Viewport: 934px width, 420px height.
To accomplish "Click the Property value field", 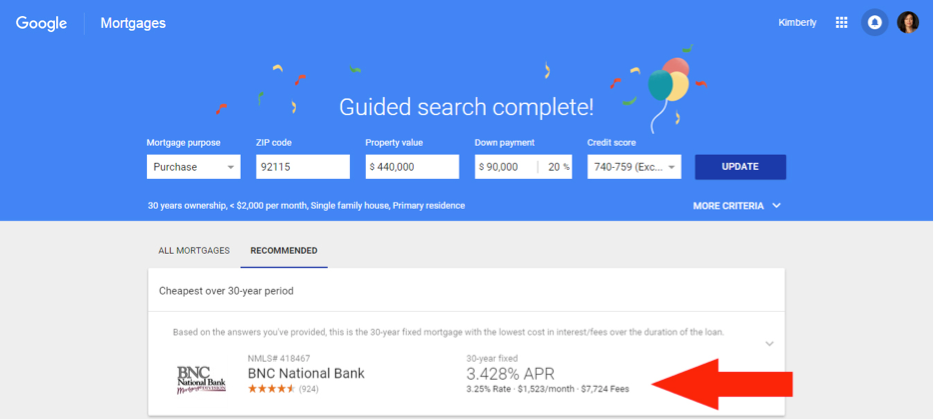I will coord(412,167).
